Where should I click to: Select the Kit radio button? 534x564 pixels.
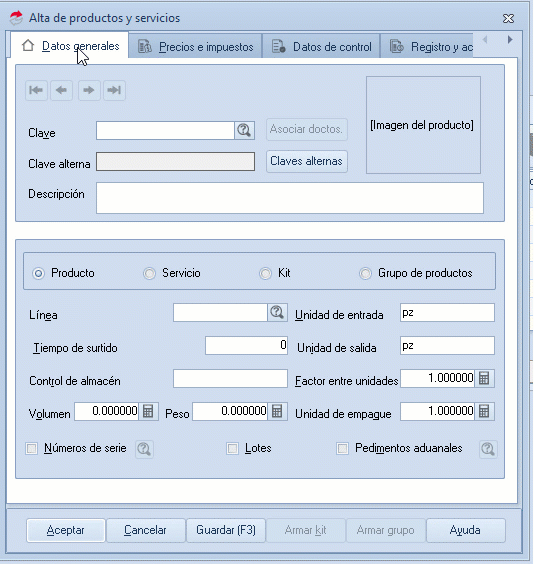tap(265, 273)
